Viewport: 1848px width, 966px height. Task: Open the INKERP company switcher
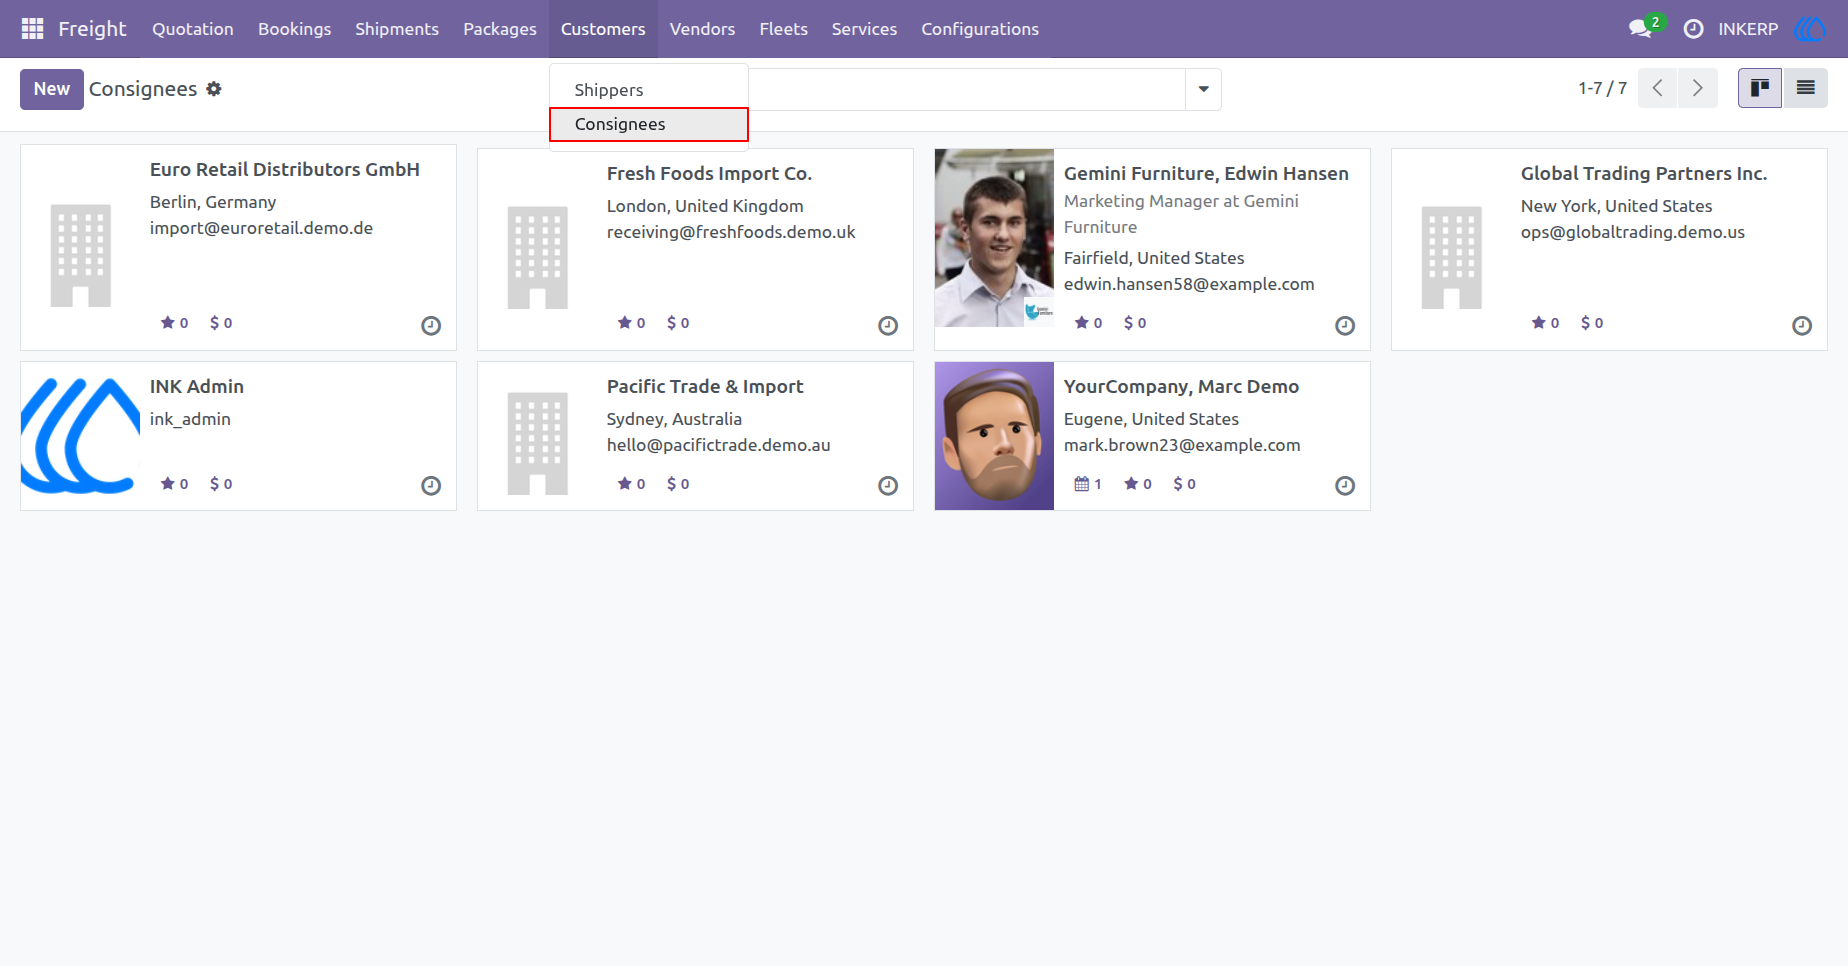pyautogui.click(x=1748, y=29)
